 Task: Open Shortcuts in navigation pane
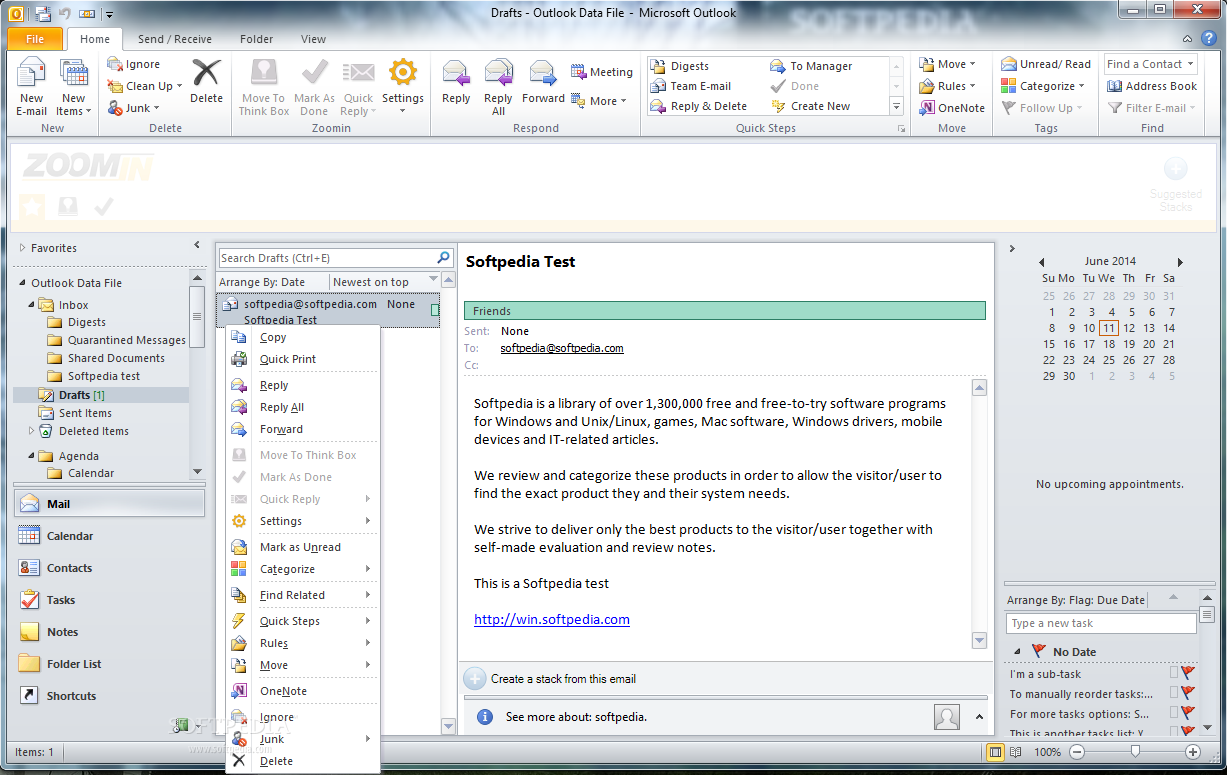pos(110,696)
